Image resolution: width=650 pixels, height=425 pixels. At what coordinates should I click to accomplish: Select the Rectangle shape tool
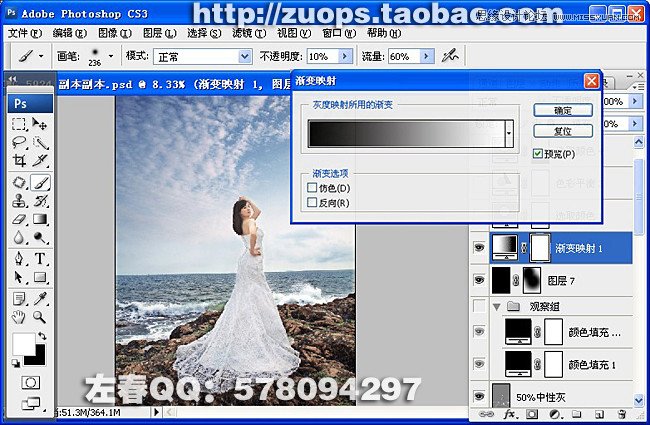40,277
